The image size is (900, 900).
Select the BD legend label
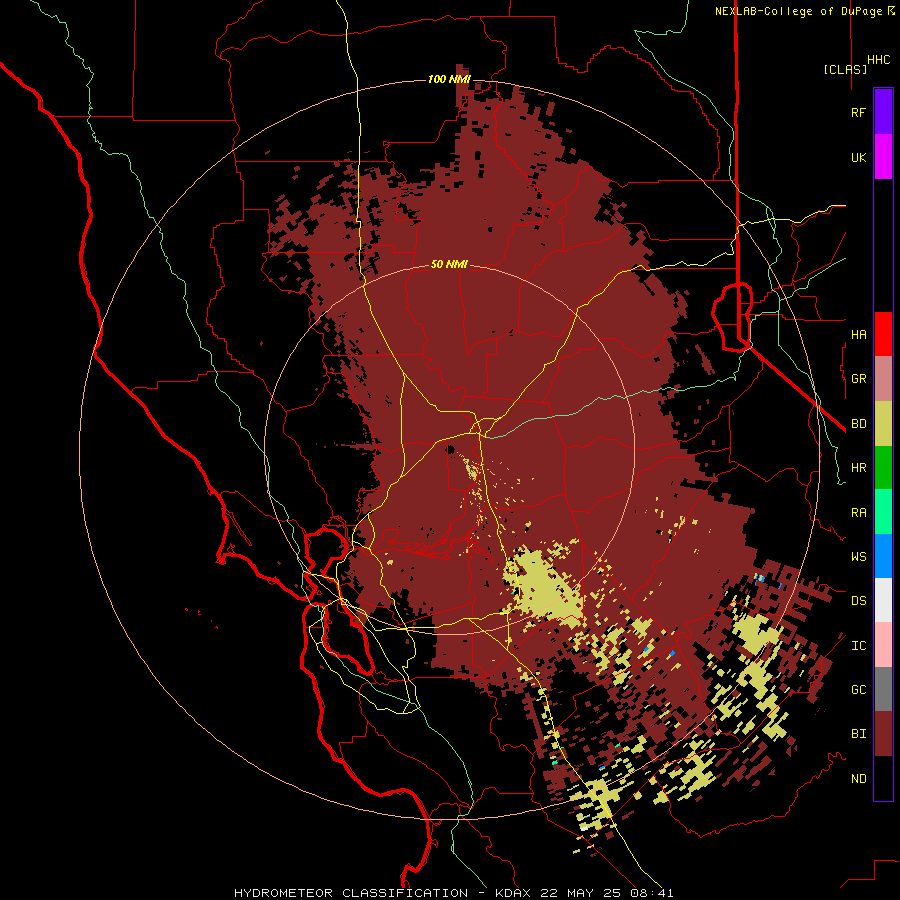click(858, 424)
